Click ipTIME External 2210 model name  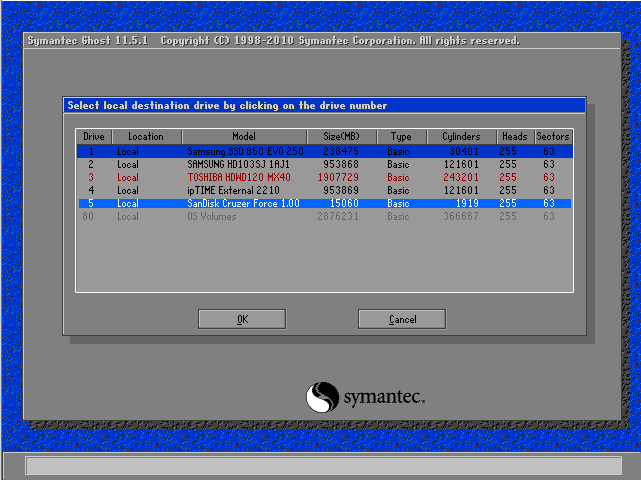[233, 191]
